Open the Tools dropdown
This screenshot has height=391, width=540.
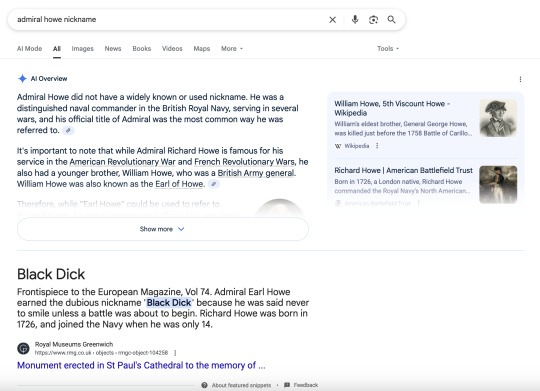click(388, 49)
